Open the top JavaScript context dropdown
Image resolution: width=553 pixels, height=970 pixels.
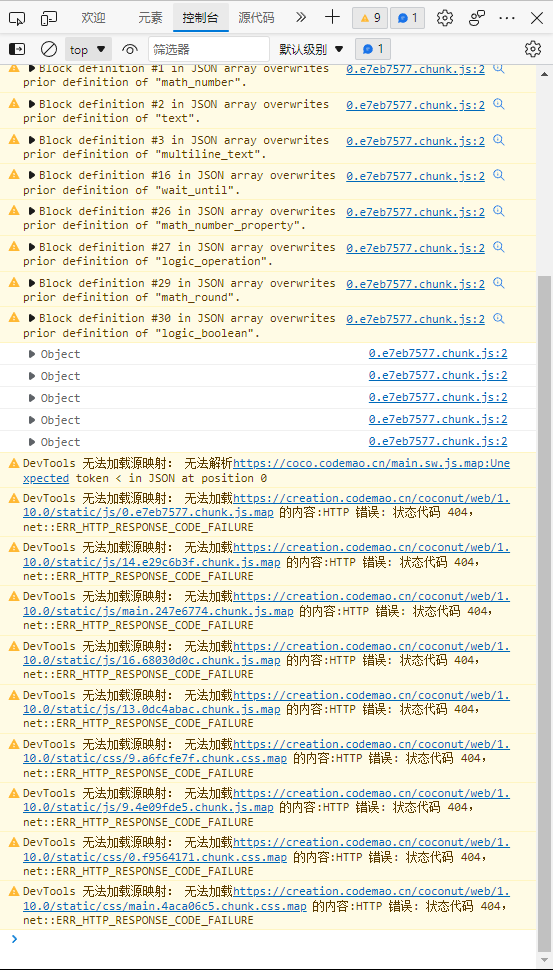click(88, 49)
